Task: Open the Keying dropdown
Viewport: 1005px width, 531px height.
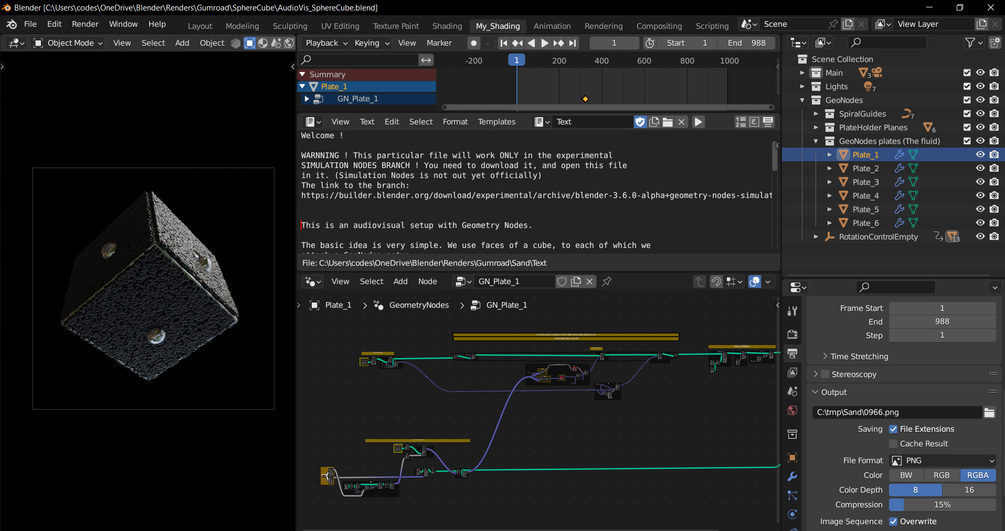Action: (x=371, y=43)
